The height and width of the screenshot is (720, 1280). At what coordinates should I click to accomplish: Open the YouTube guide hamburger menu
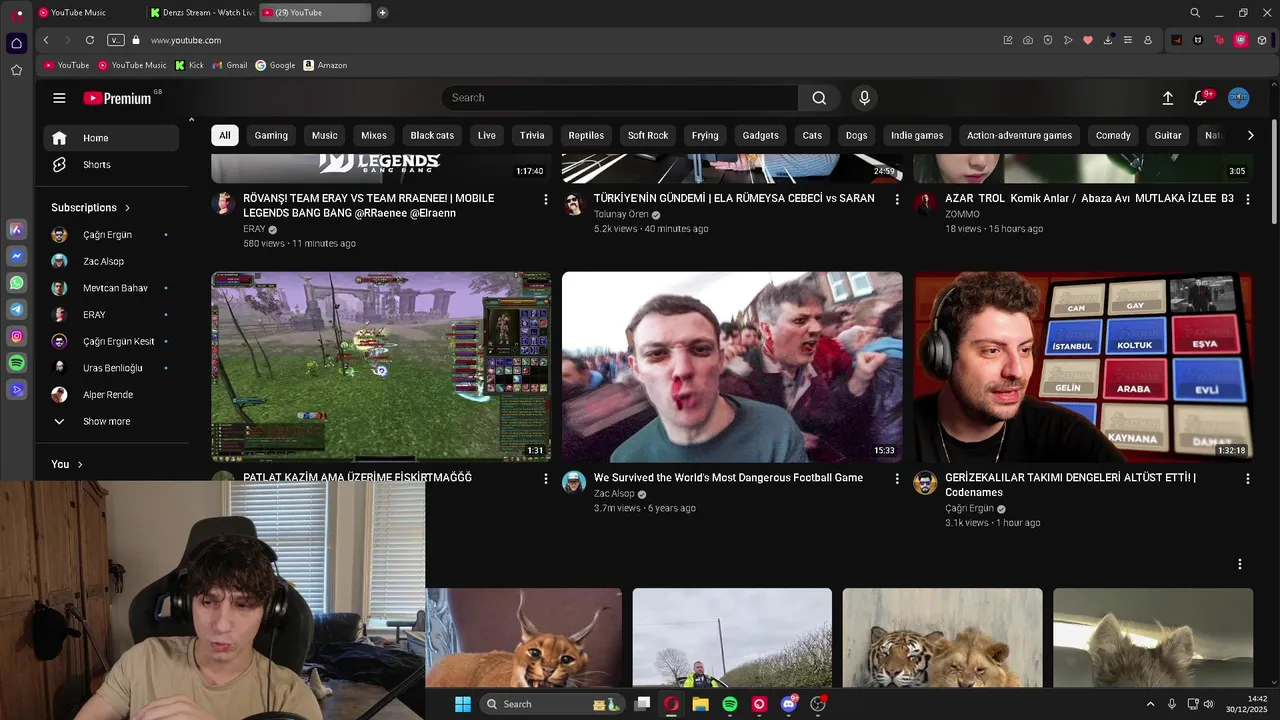[59, 98]
